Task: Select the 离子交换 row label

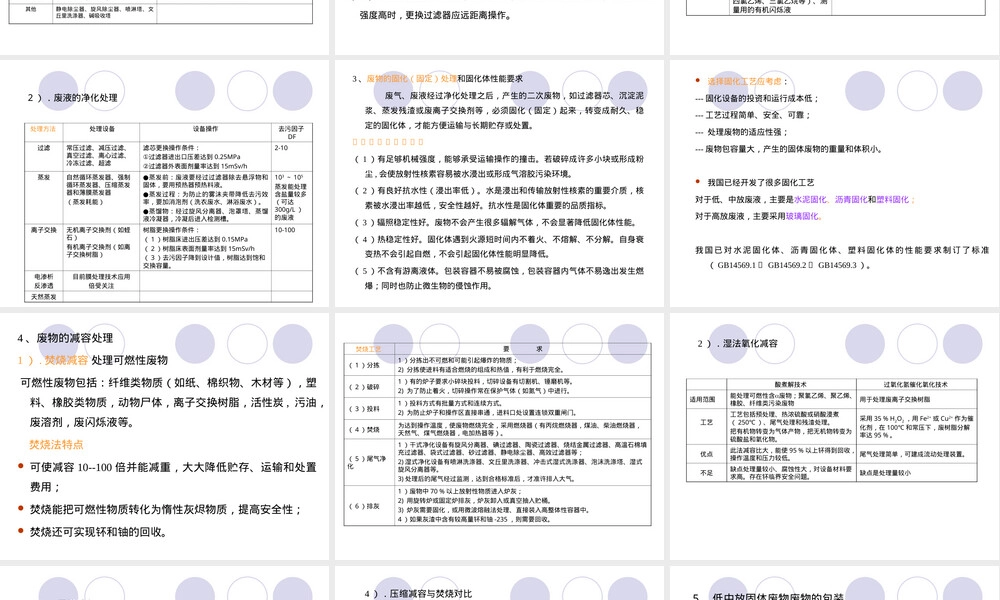Action: [x=43, y=230]
